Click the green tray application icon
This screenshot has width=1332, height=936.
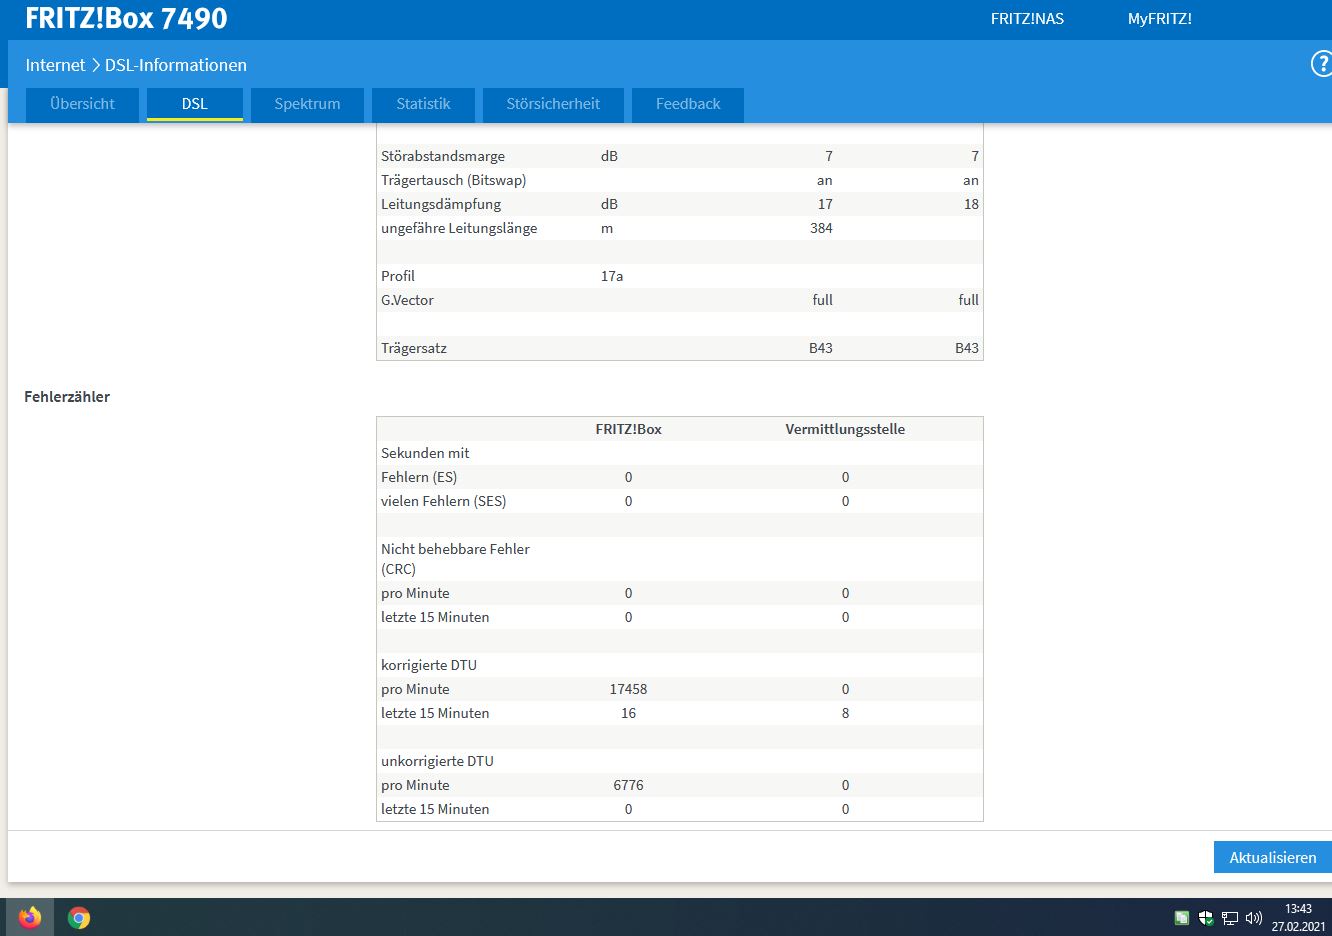pos(1182,917)
